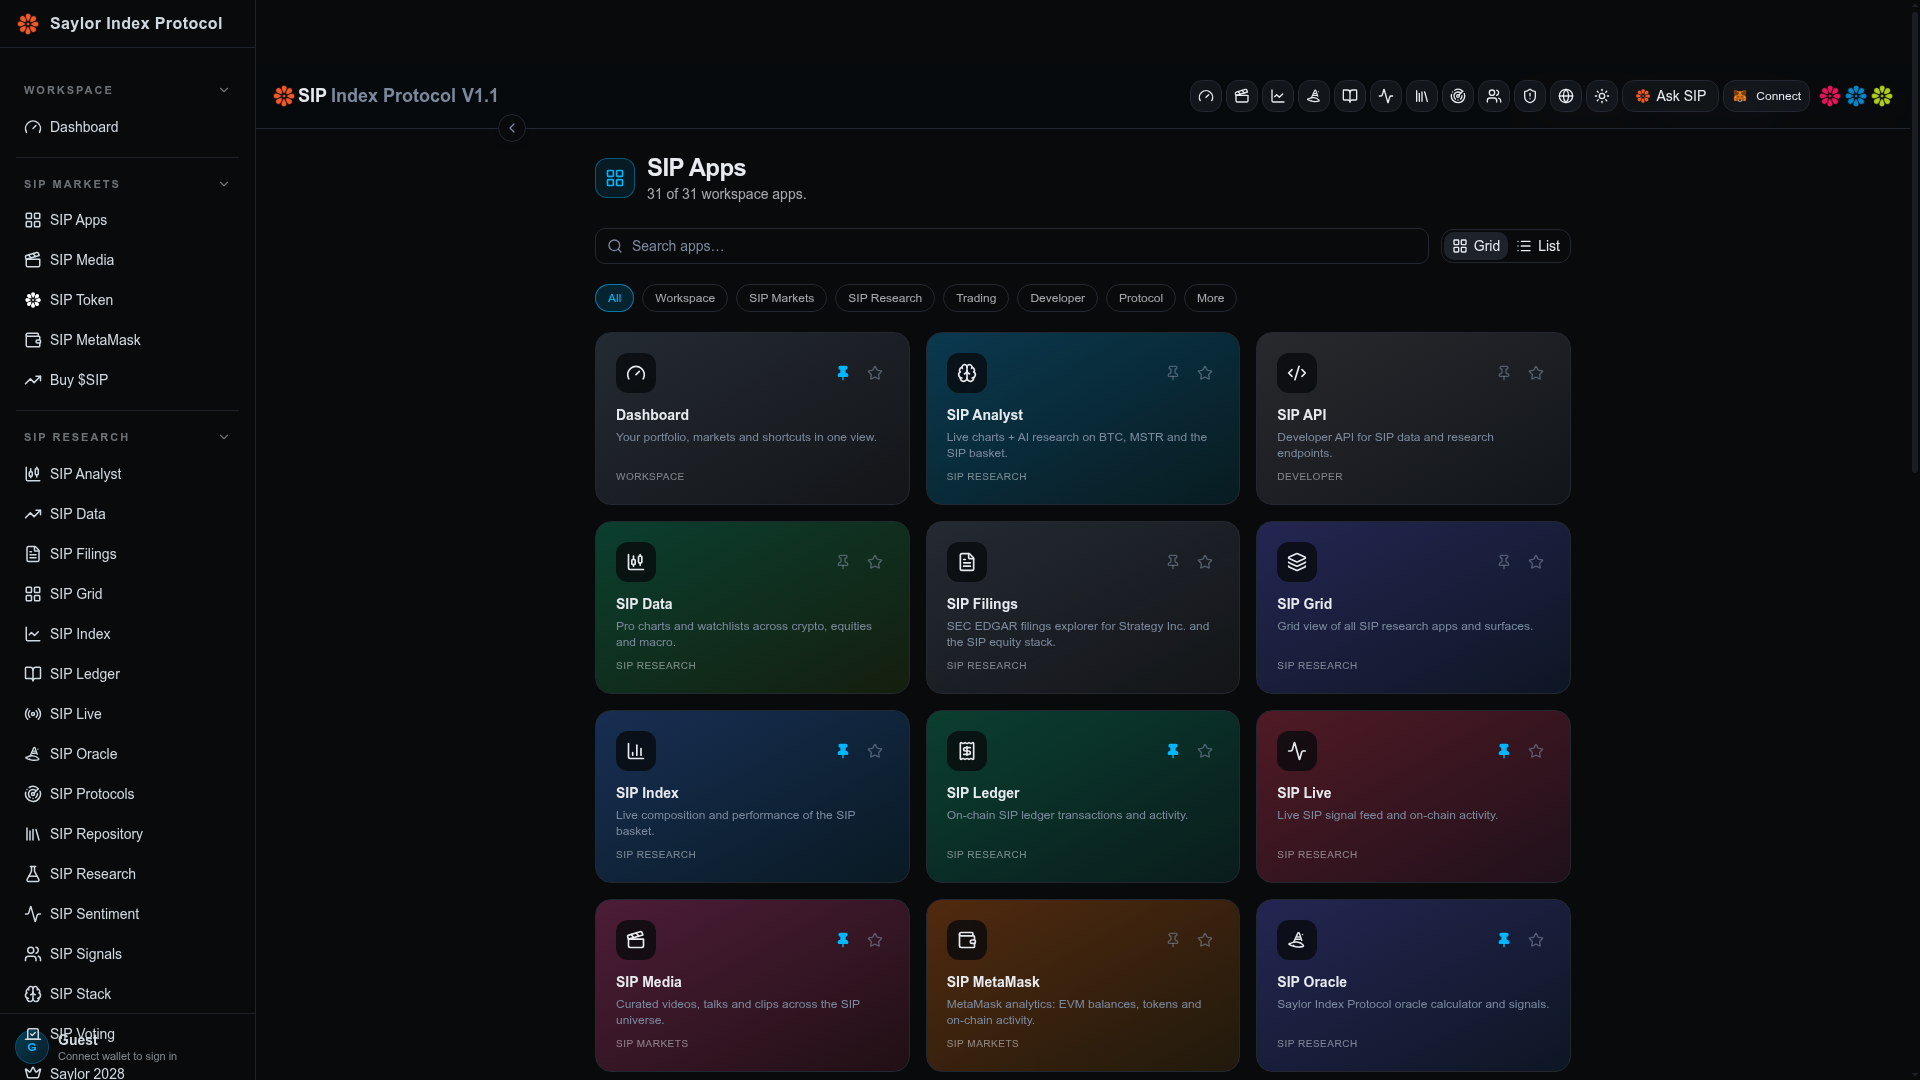This screenshot has width=1920, height=1080.
Task: Open the SIP Analyst brain icon on its card
Action: pos(967,373)
